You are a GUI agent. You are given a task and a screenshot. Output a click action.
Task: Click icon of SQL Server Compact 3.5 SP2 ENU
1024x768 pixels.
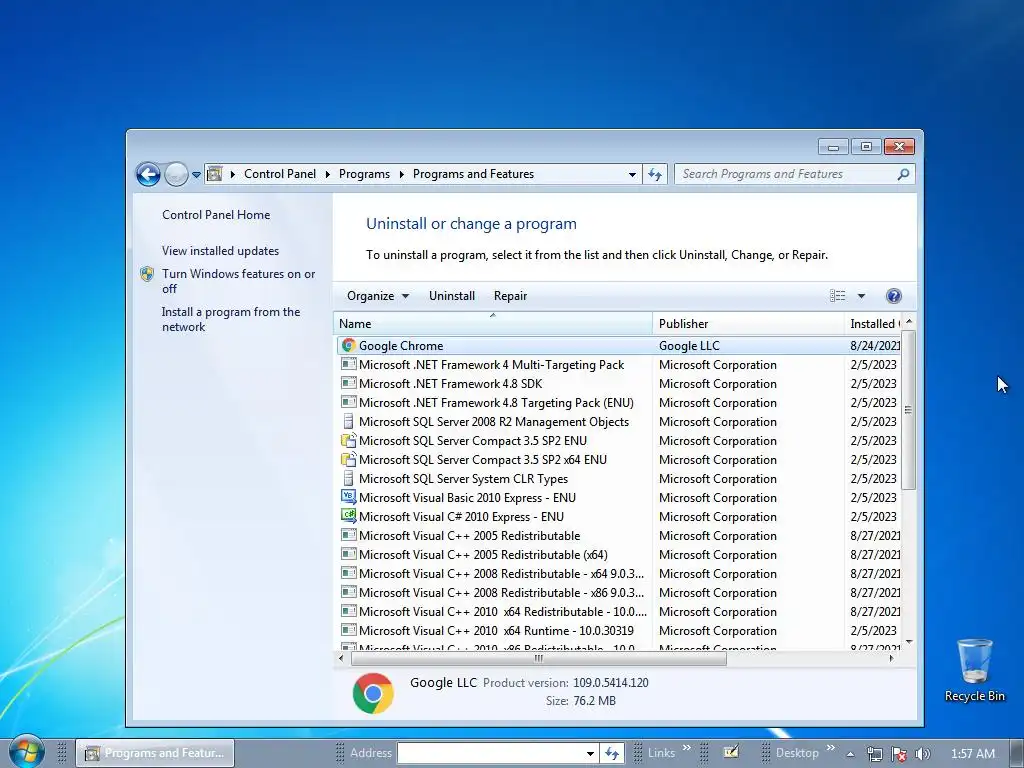[x=349, y=440]
